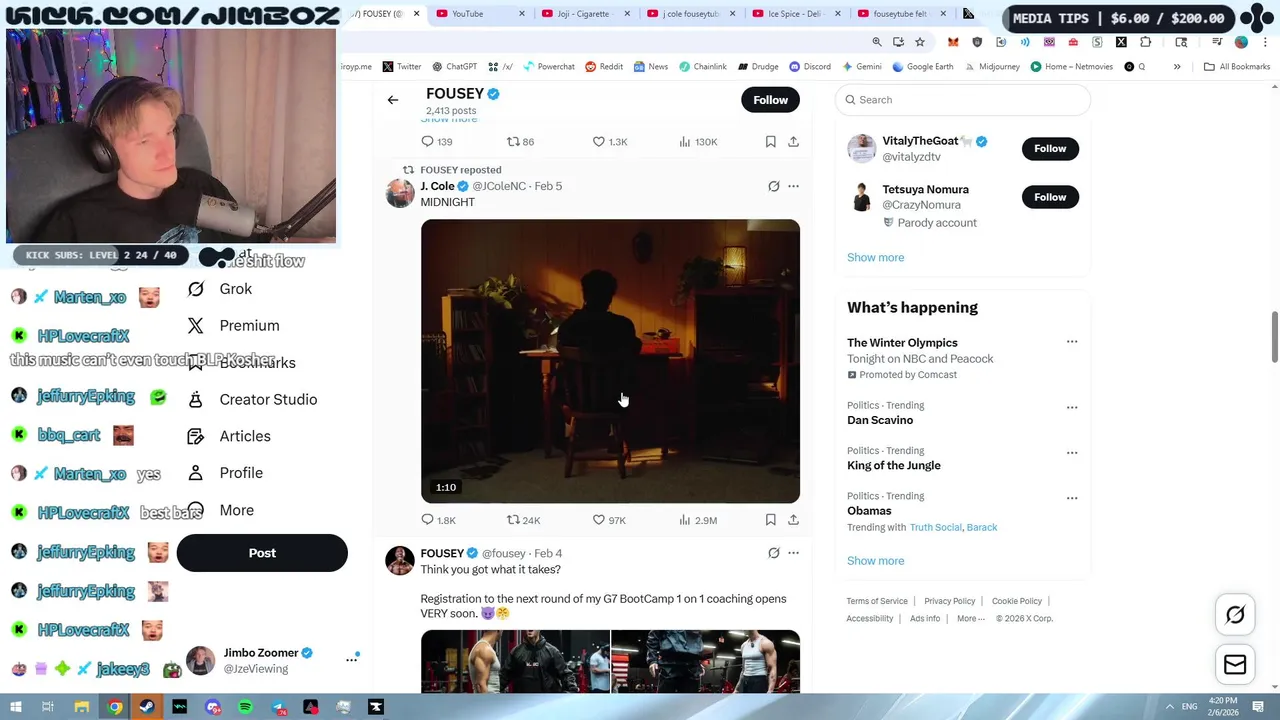
Task: Open the All Bookmarks folder
Action: point(1237,67)
